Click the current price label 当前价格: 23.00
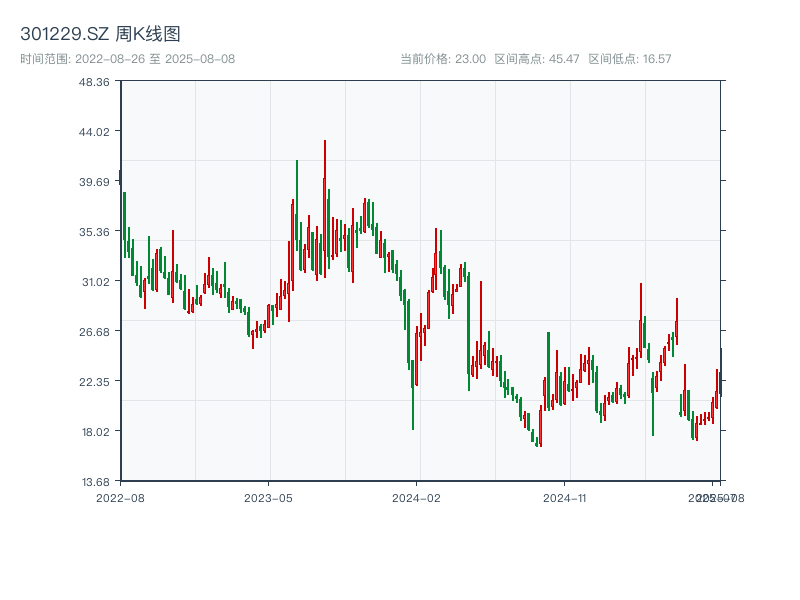This screenshot has height=600, width=800. (x=443, y=59)
